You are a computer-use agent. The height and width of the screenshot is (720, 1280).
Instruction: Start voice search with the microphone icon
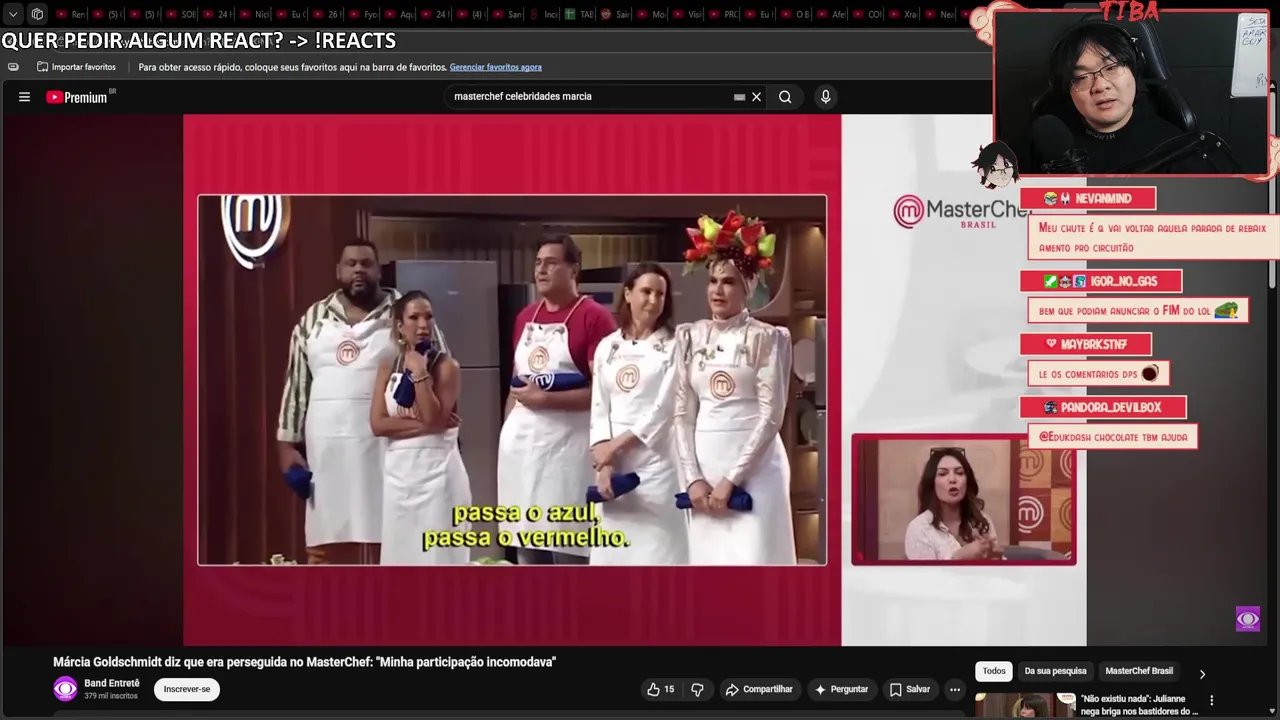point(825,97)
